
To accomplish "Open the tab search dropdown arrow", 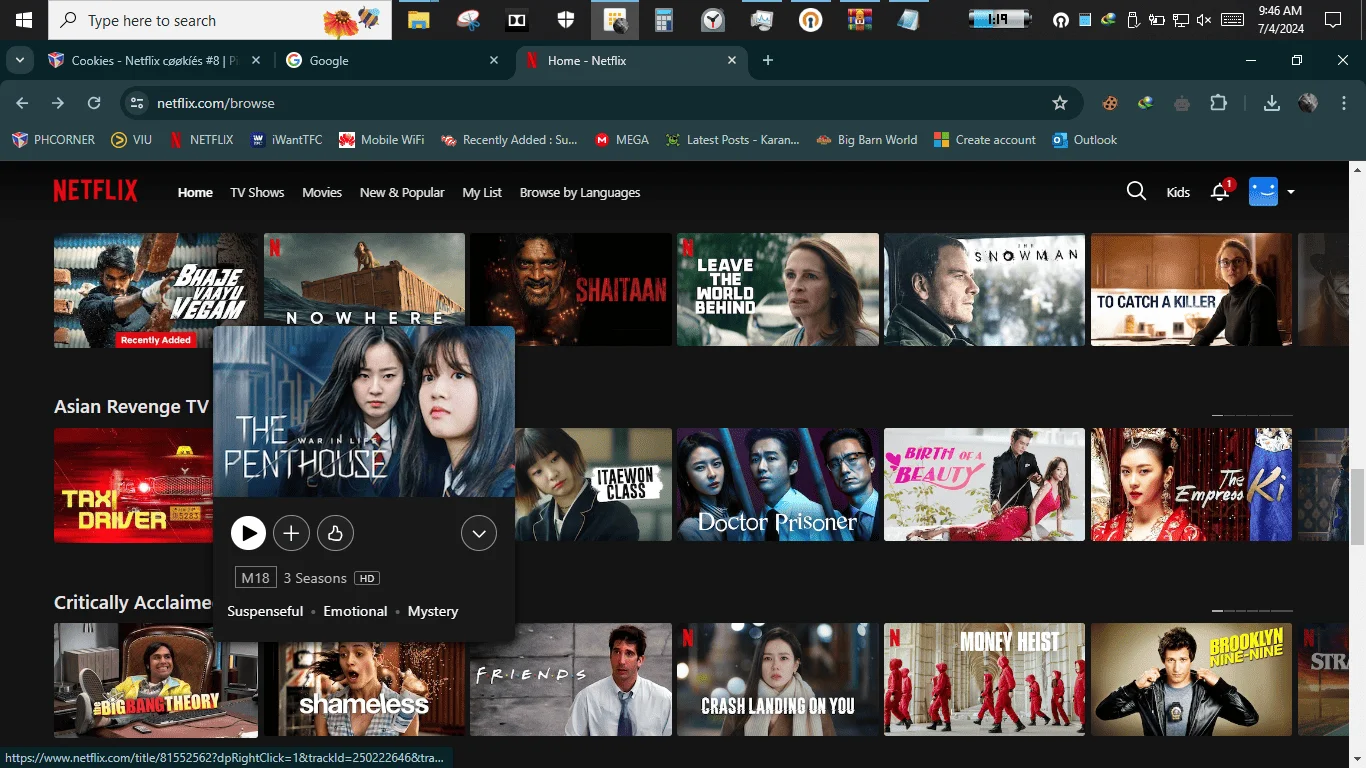I will point(20,60).
